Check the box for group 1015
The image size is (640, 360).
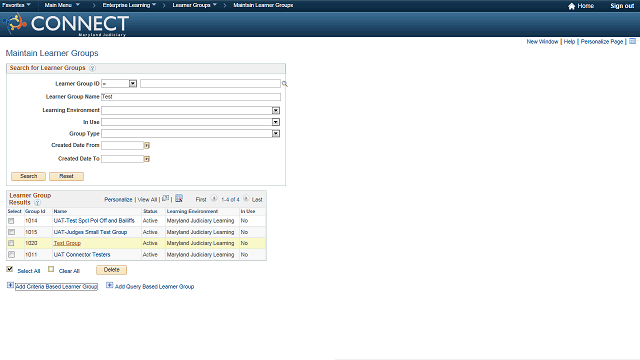(11, 232)
